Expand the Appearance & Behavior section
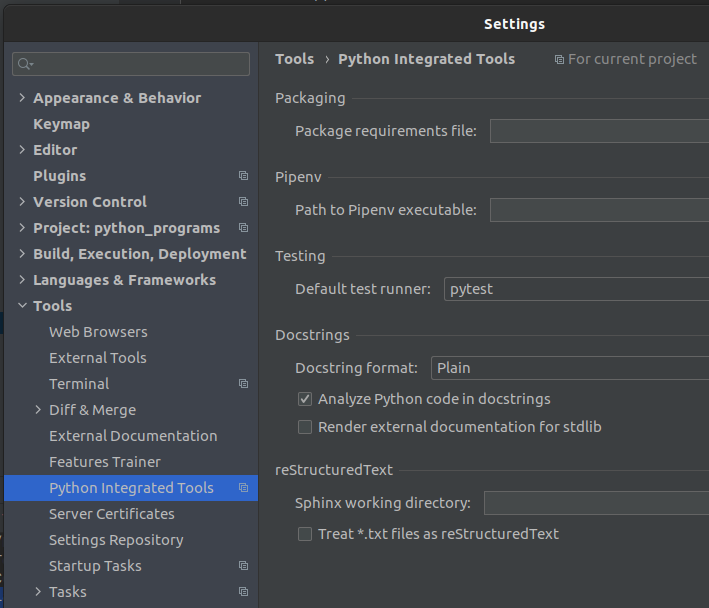This screenshot has height=608, width=709. [23, 98]
